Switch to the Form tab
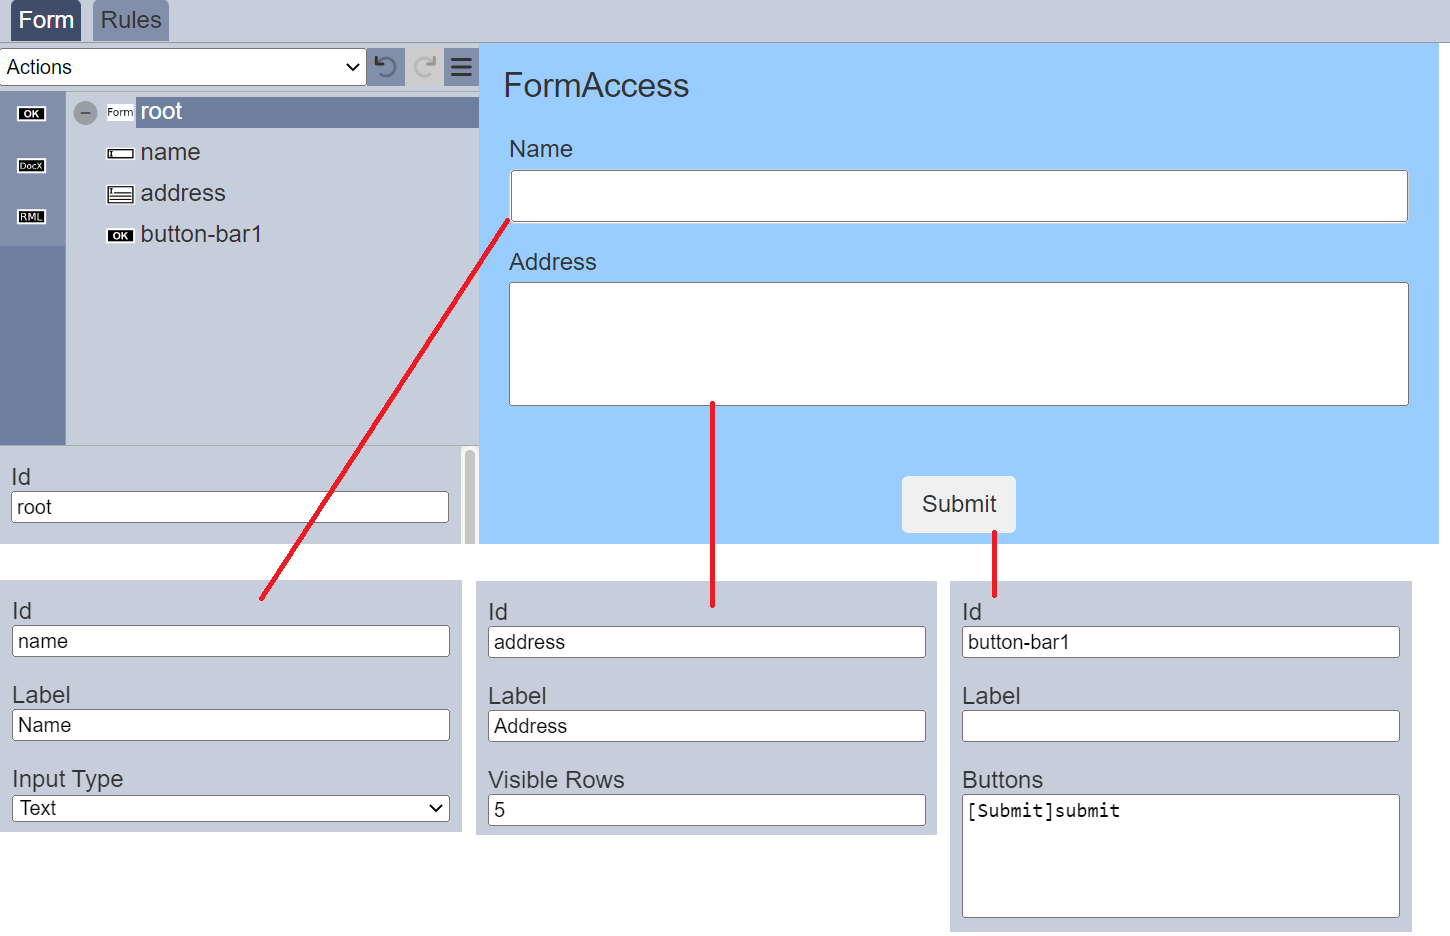 [46, 20]
